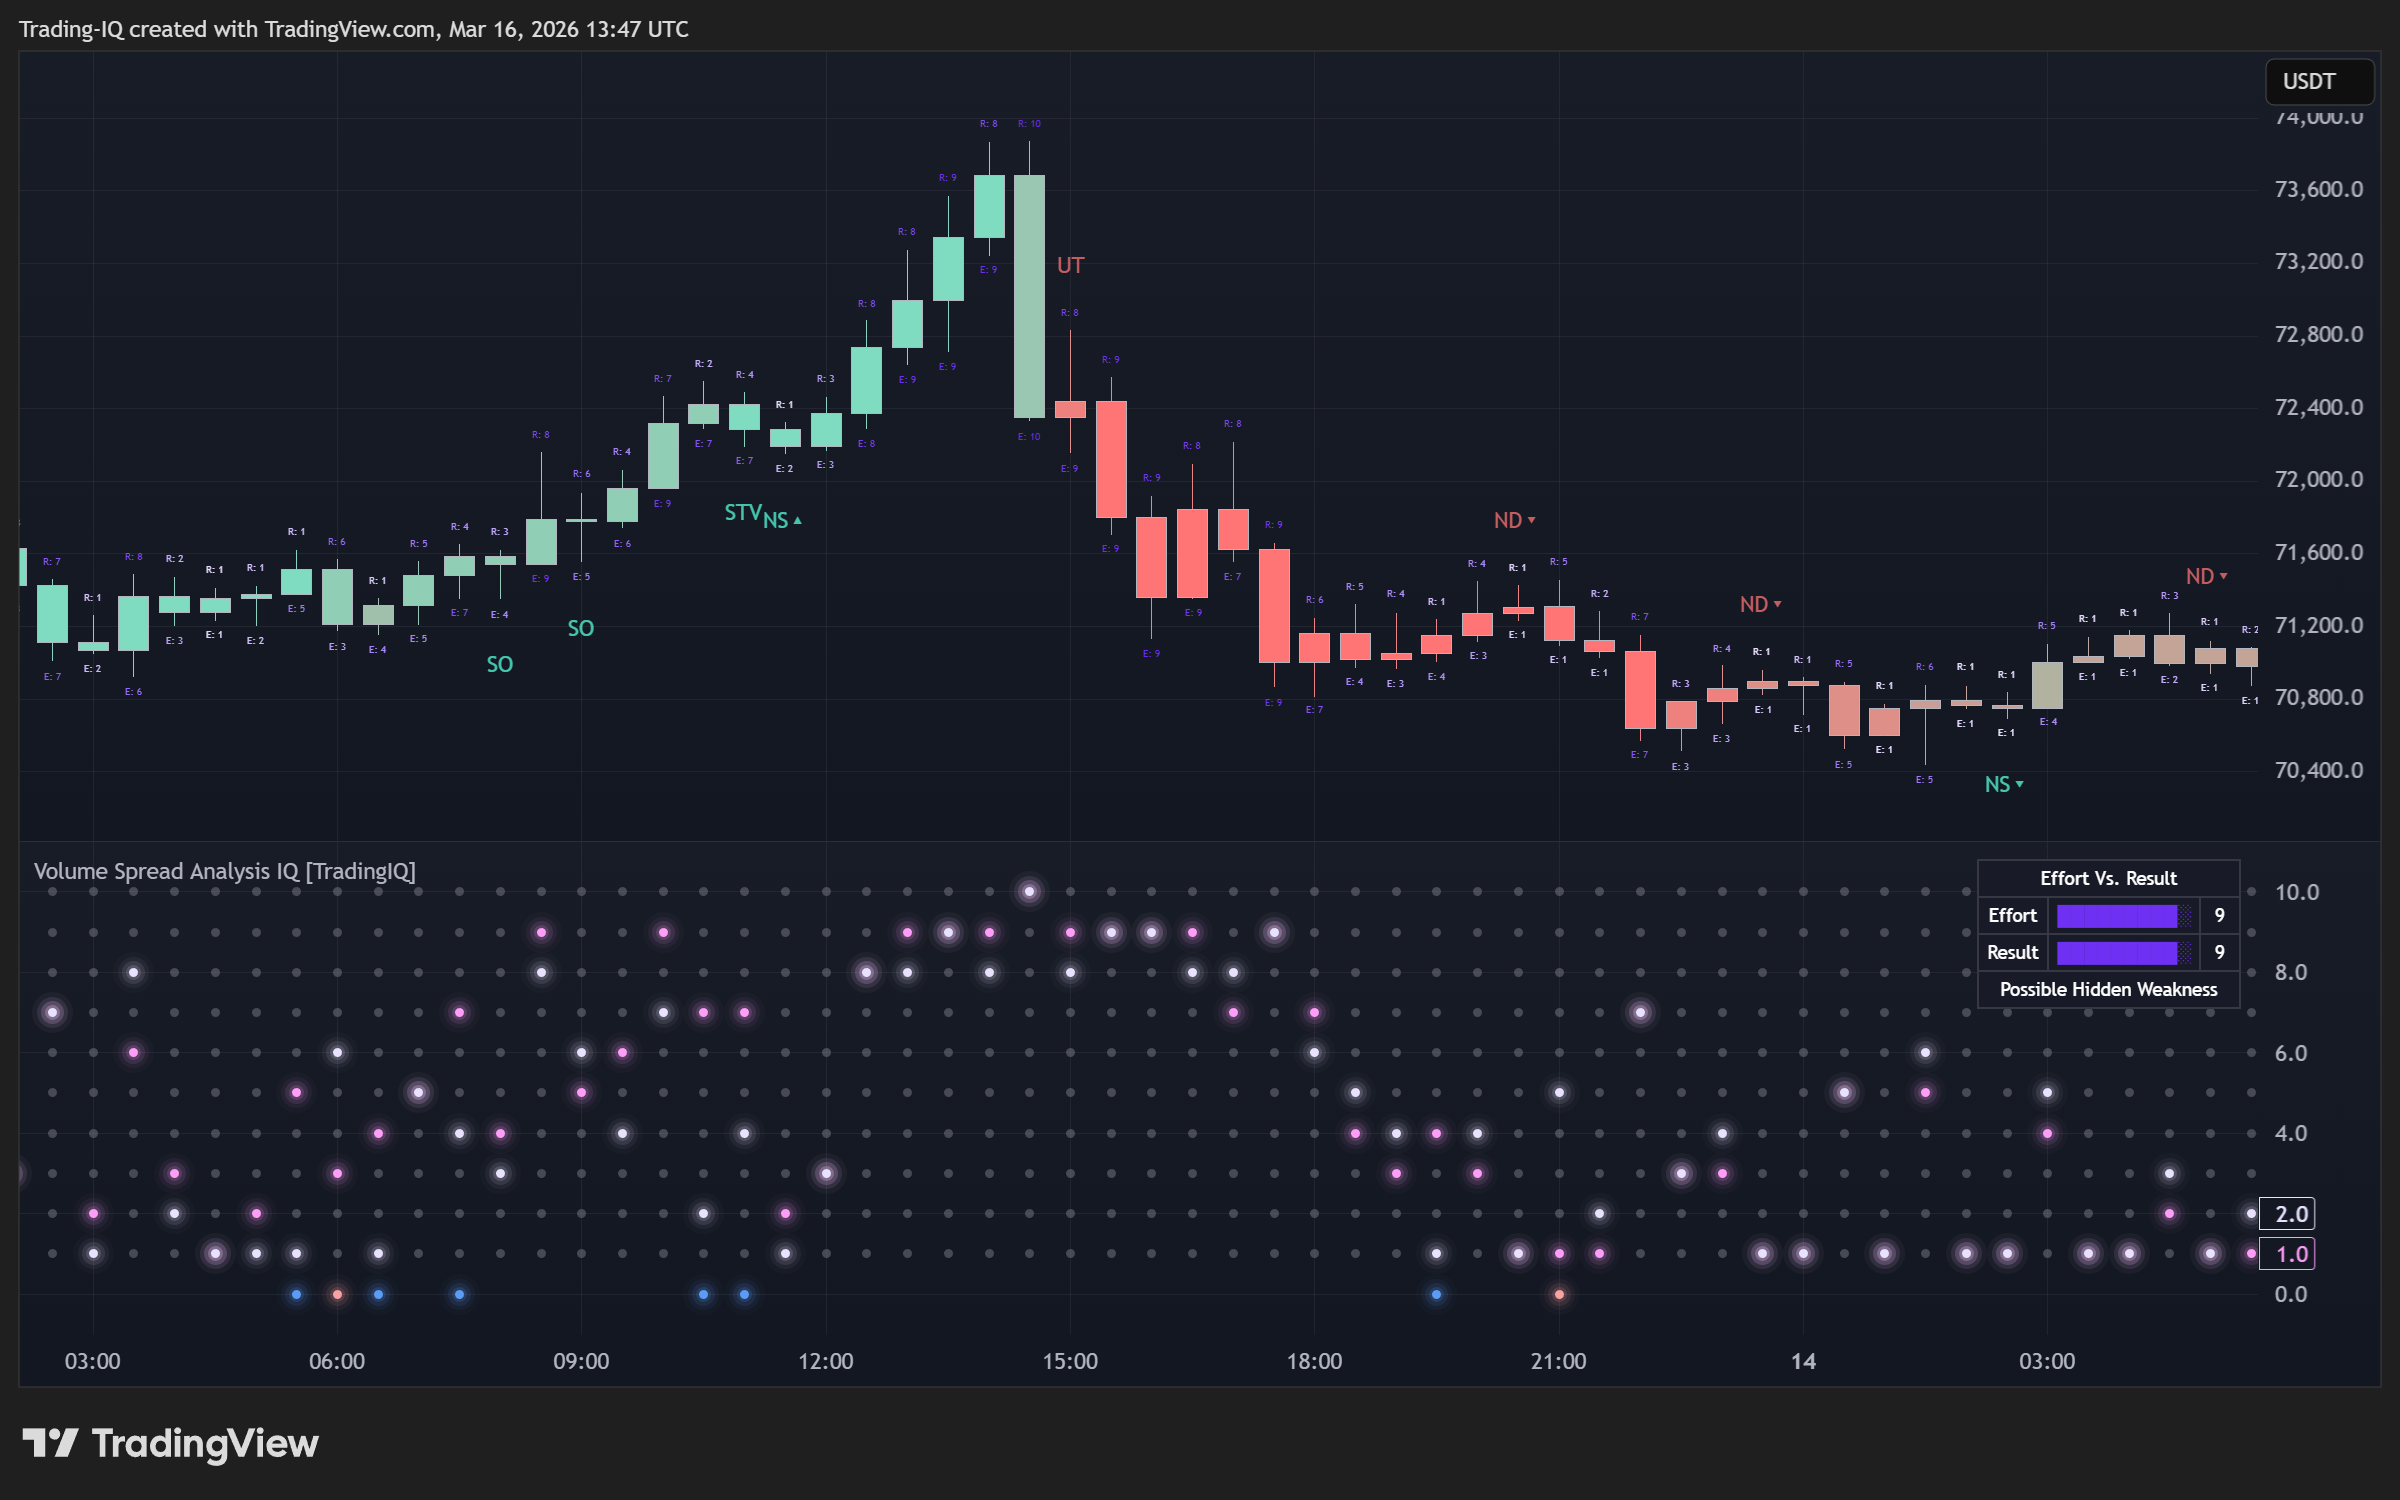Click the Effort value 9 cell
This screenshot has height=1500, width=2400.
[x=2219, y=915]
